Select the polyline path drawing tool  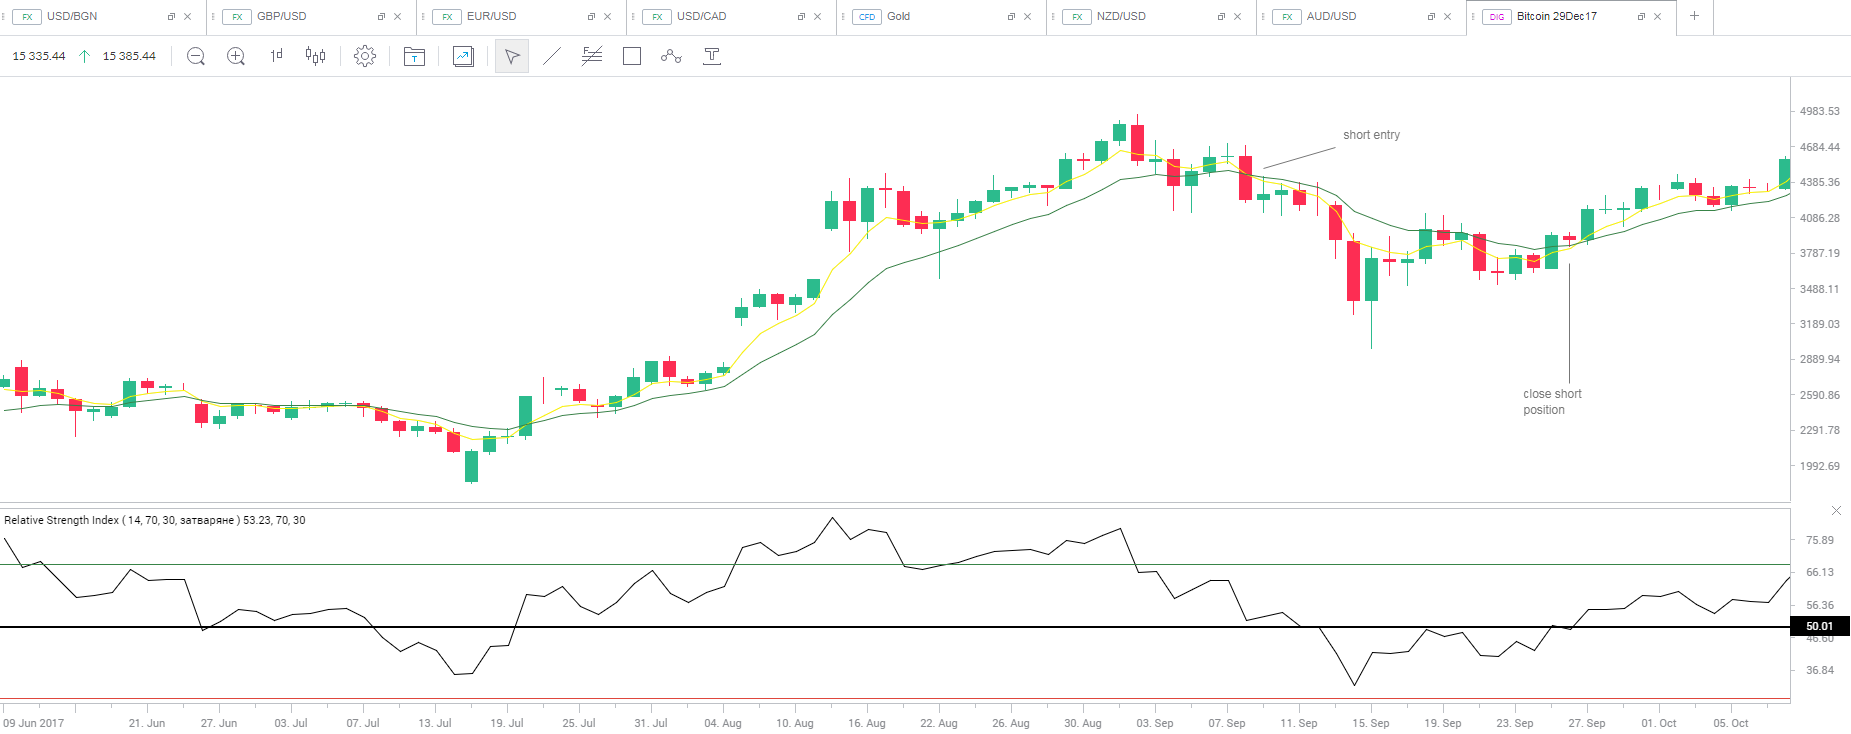[671, 57]
